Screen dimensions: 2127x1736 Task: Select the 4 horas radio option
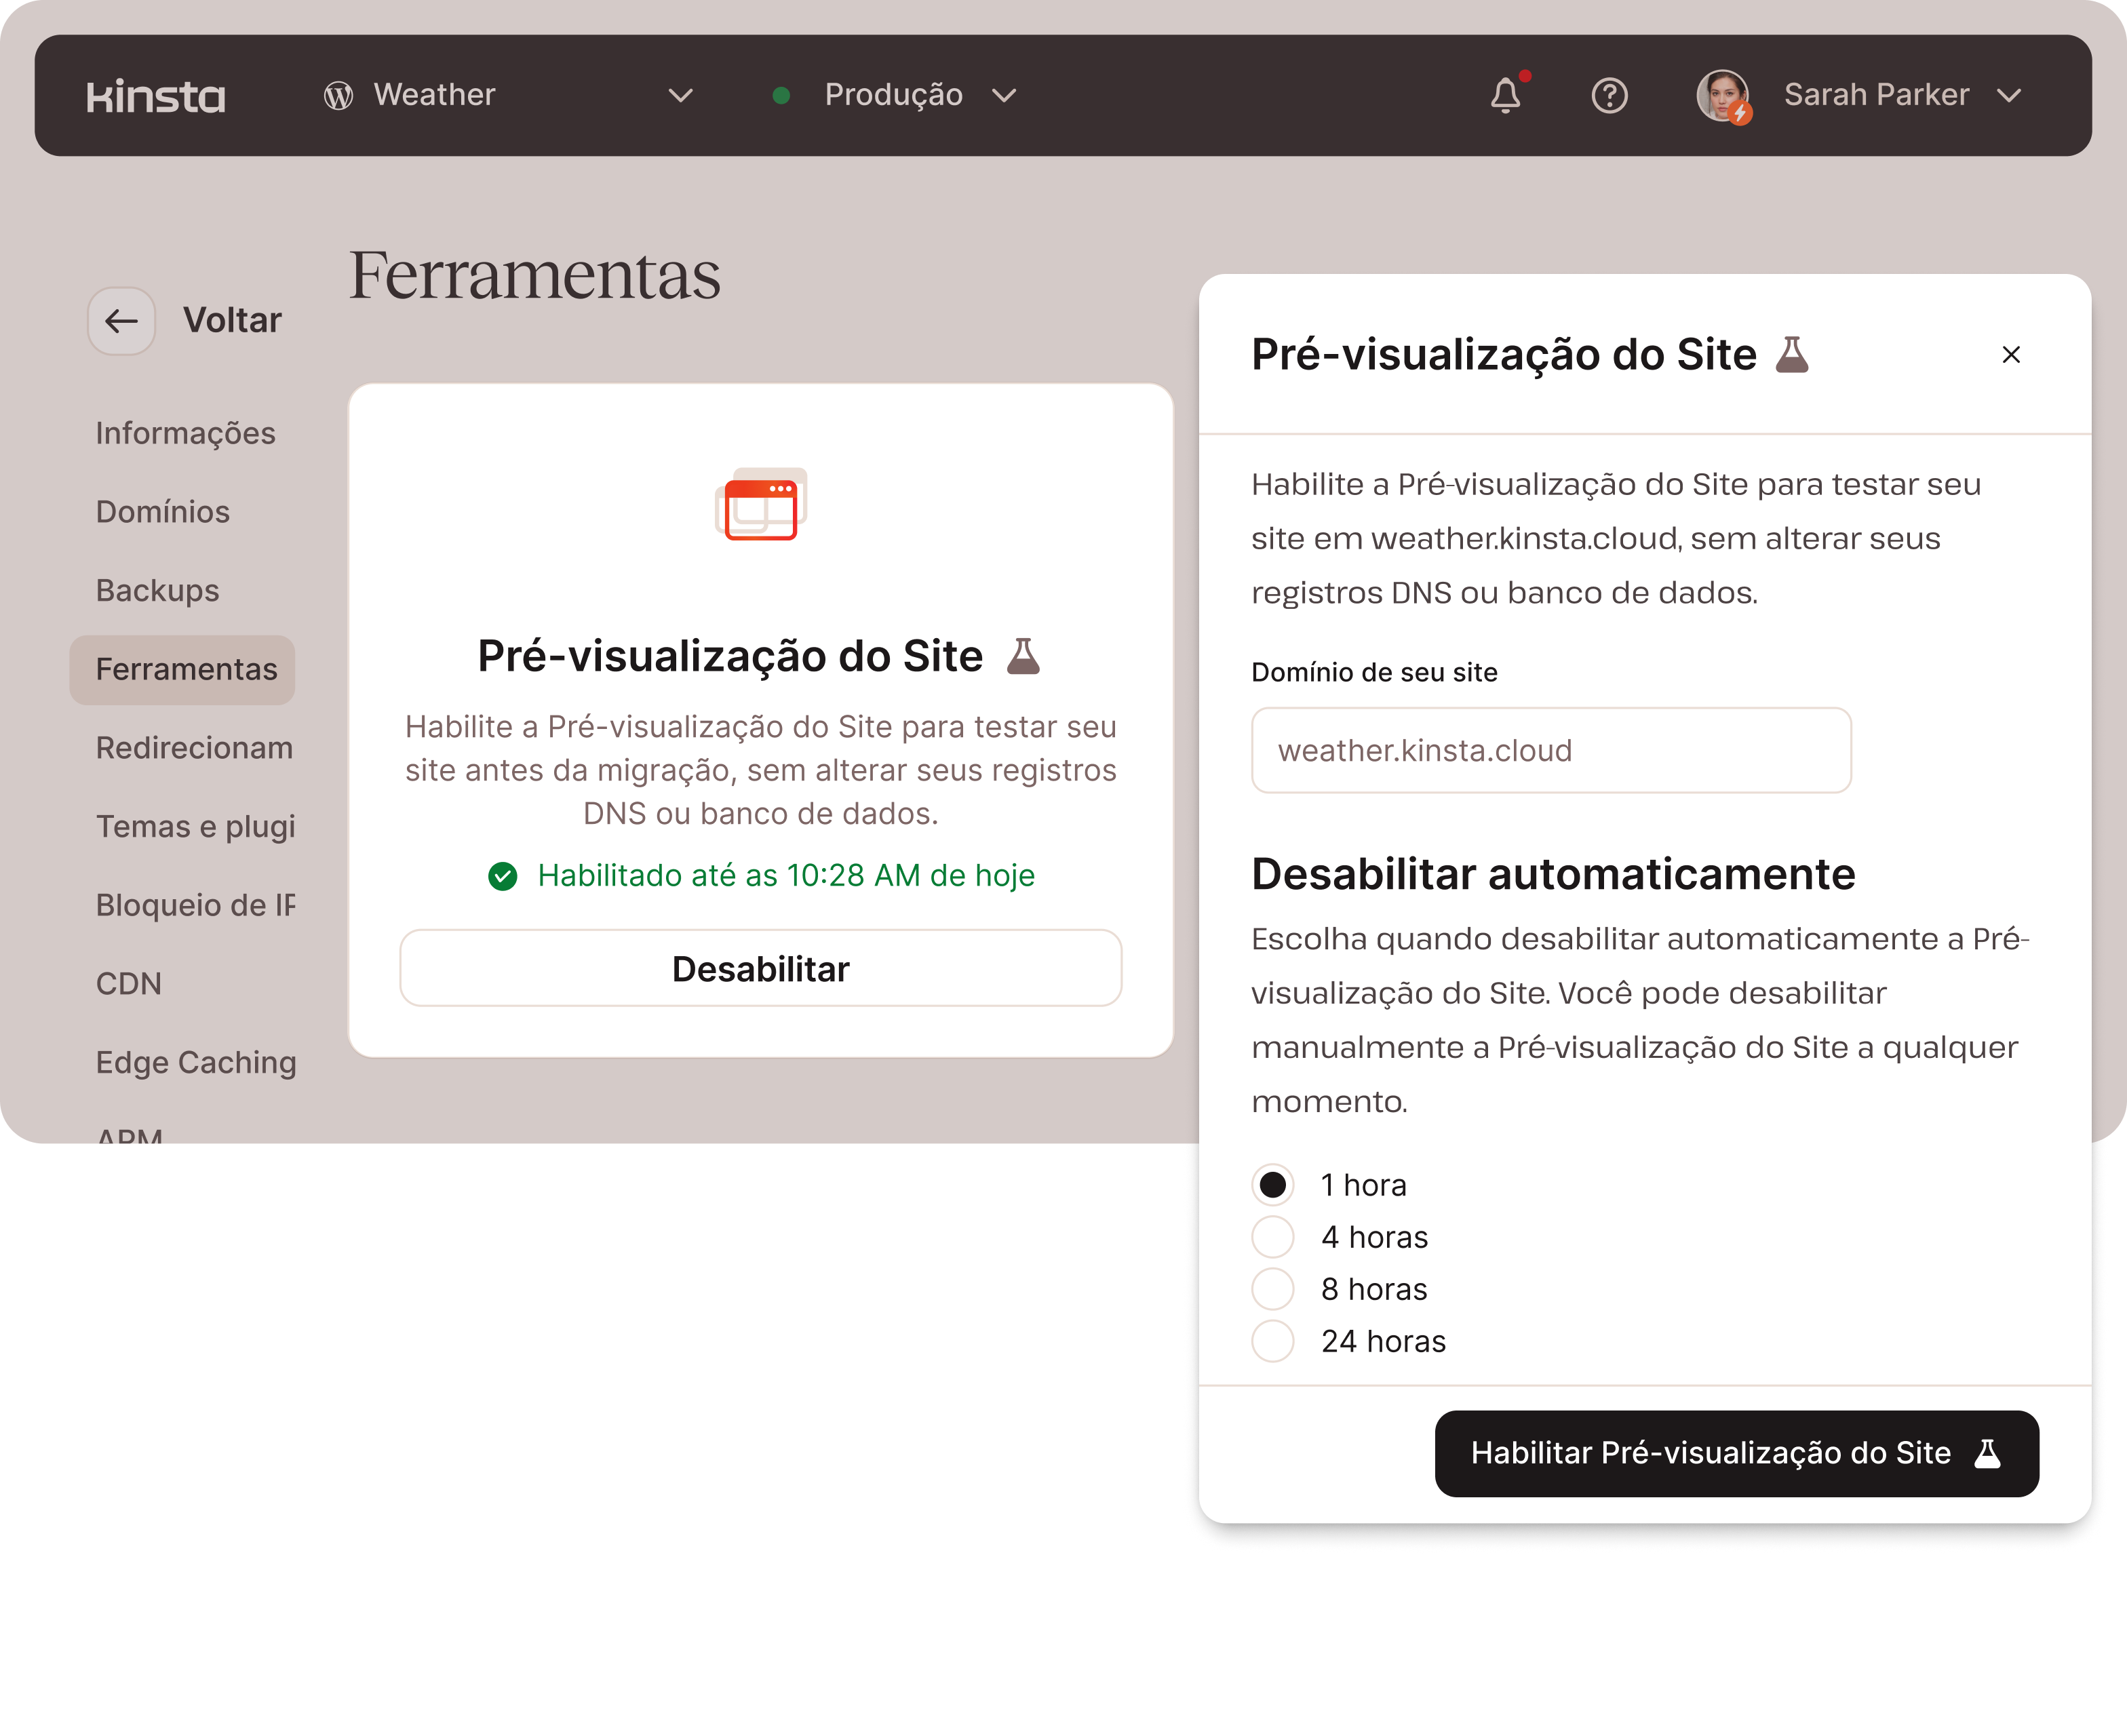(x=1273, y=1237)
